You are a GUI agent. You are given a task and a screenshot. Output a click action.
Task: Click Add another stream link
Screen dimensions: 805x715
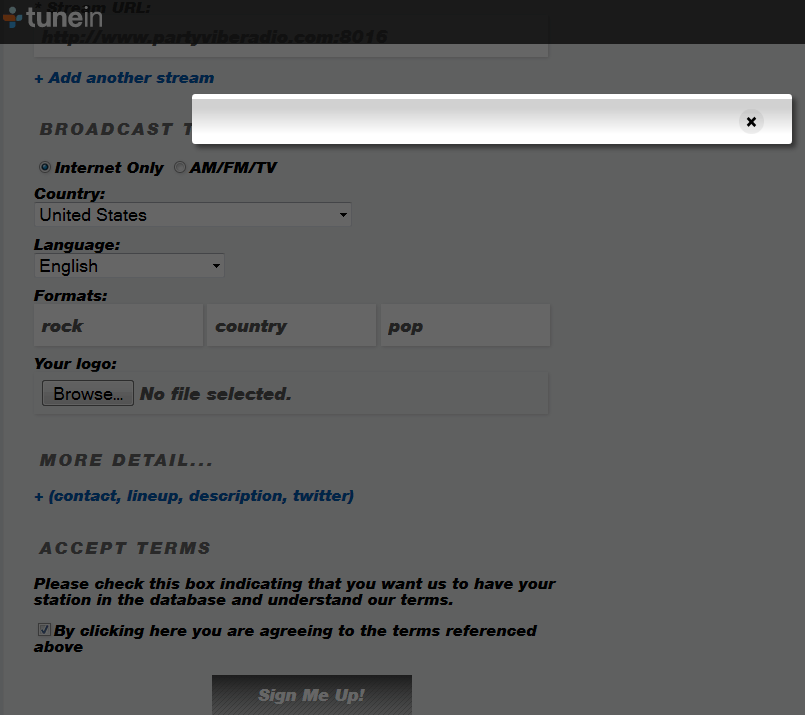click(124, 78)
